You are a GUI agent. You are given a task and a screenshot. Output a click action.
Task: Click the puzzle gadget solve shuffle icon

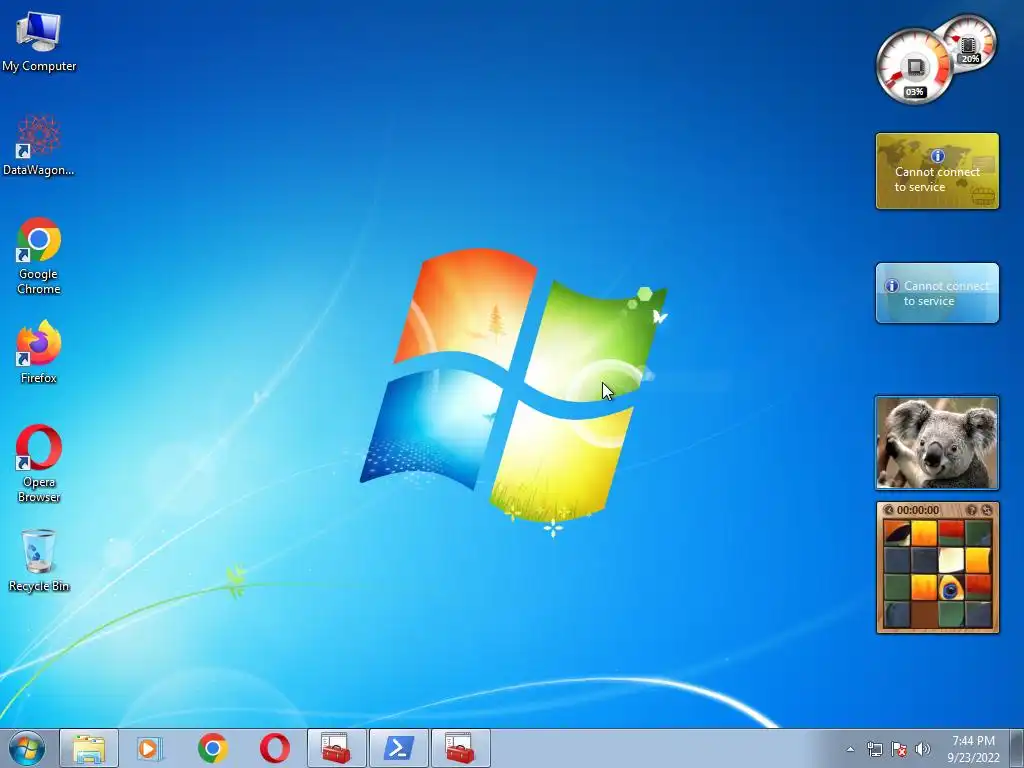[987, 510]
